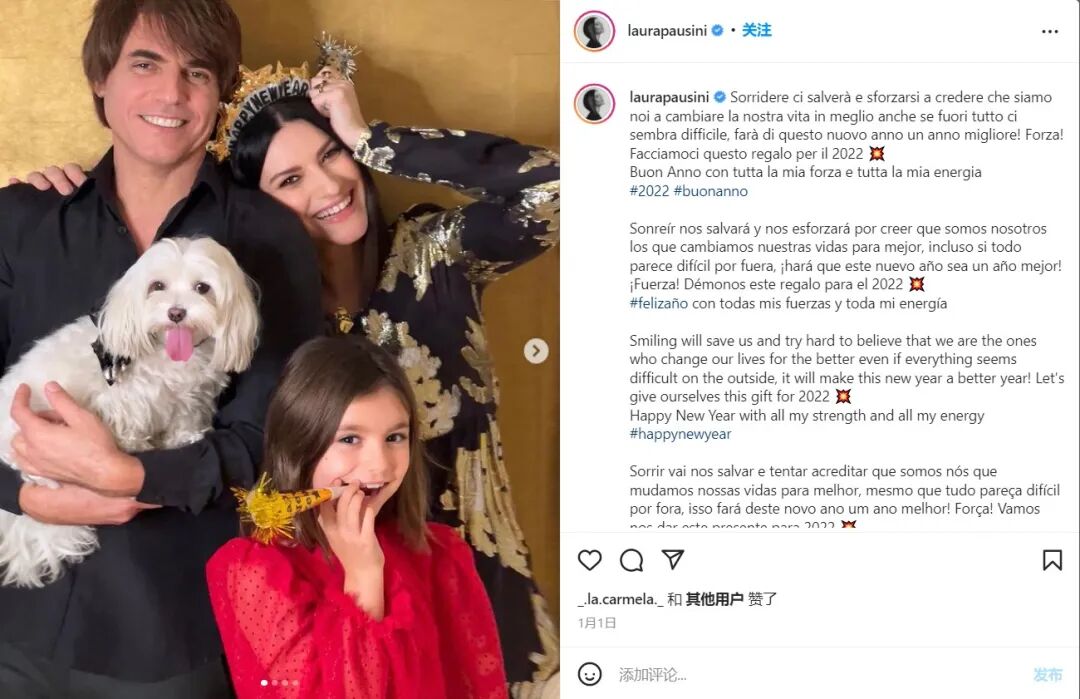
Task: View _.la.carmela._ profile from likes
Action: point(621,599)
